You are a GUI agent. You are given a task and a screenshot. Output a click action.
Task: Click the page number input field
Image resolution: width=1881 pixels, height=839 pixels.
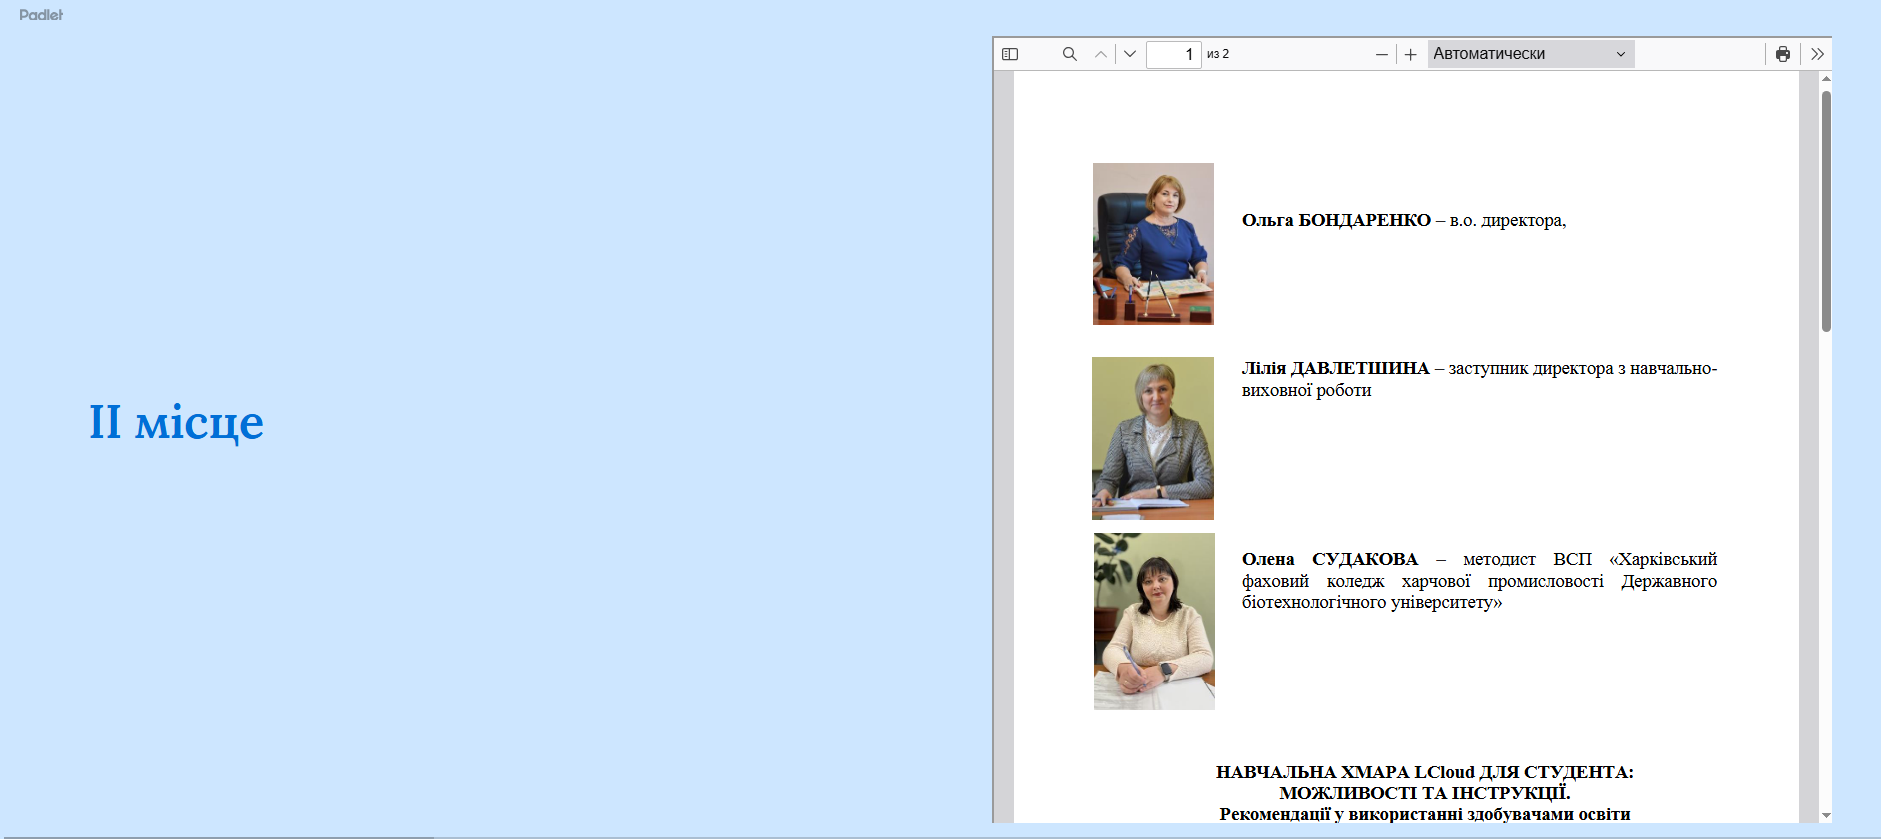pyautogui.click(x=1173, y=54)
